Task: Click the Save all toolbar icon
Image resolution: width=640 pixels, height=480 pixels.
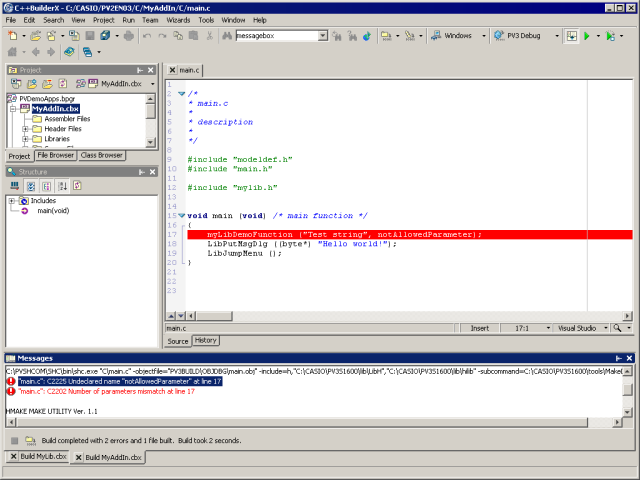Action: [105, 36]
